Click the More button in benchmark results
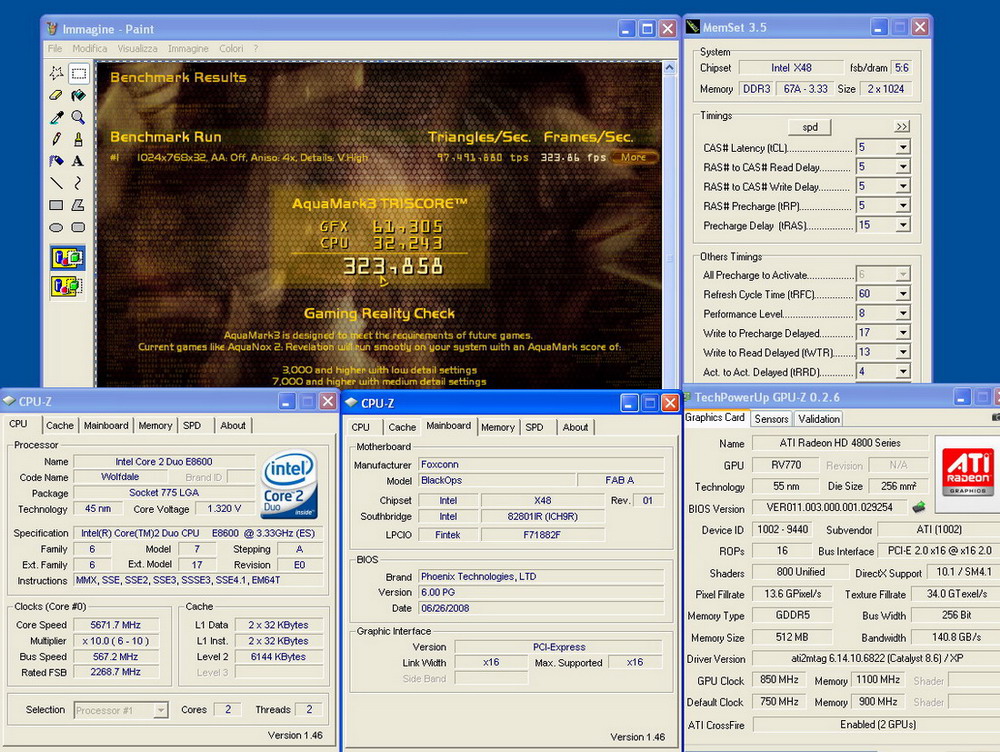 pyautogui.click(x=633, y=157)
